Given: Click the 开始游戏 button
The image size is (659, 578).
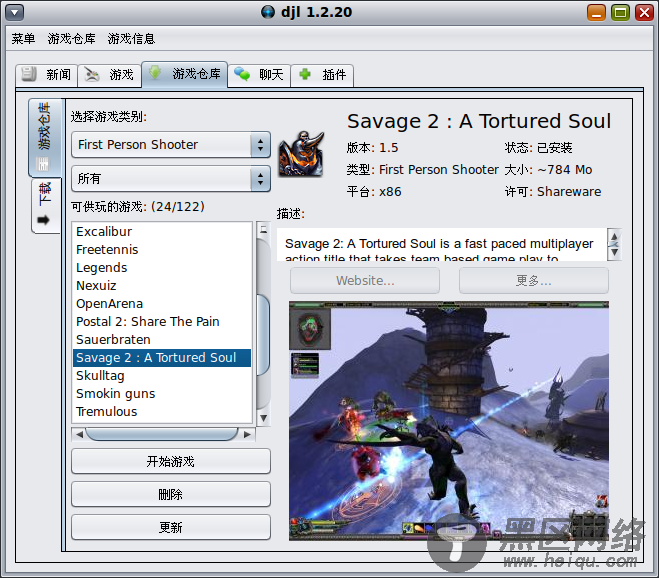Looking at the screenshot, I should click(x=171, y=462).
